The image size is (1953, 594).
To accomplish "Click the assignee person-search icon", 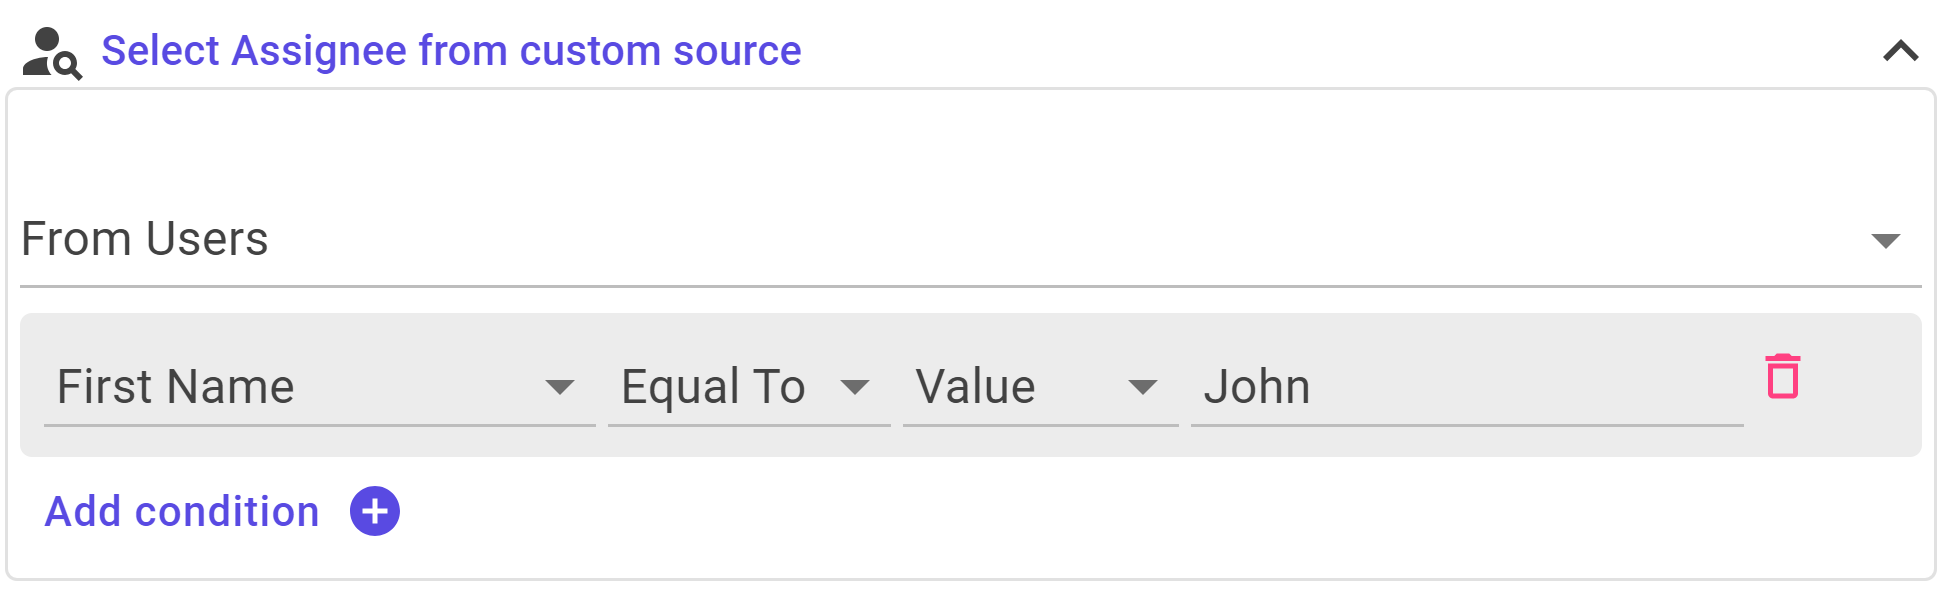I will (52, 53).
